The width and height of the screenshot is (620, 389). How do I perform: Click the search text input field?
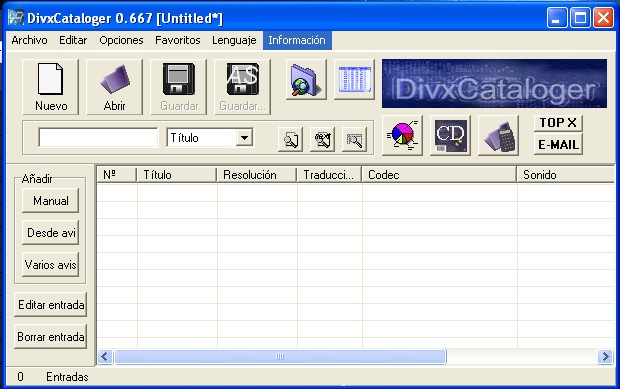[x=98, y=138]
